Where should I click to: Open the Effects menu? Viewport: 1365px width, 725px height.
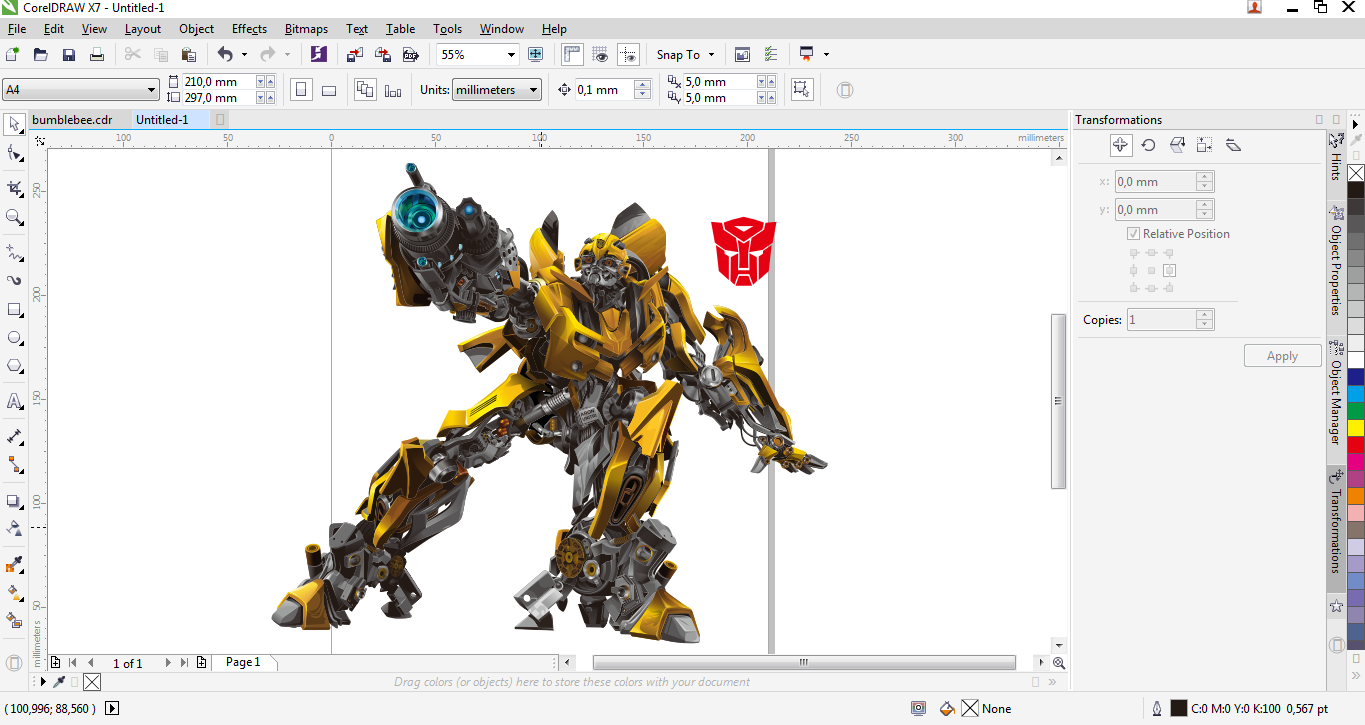(249, 29)
